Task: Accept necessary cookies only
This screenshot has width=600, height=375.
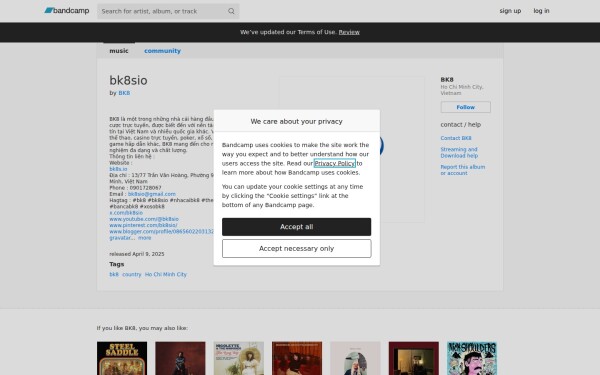Action: 296,249
